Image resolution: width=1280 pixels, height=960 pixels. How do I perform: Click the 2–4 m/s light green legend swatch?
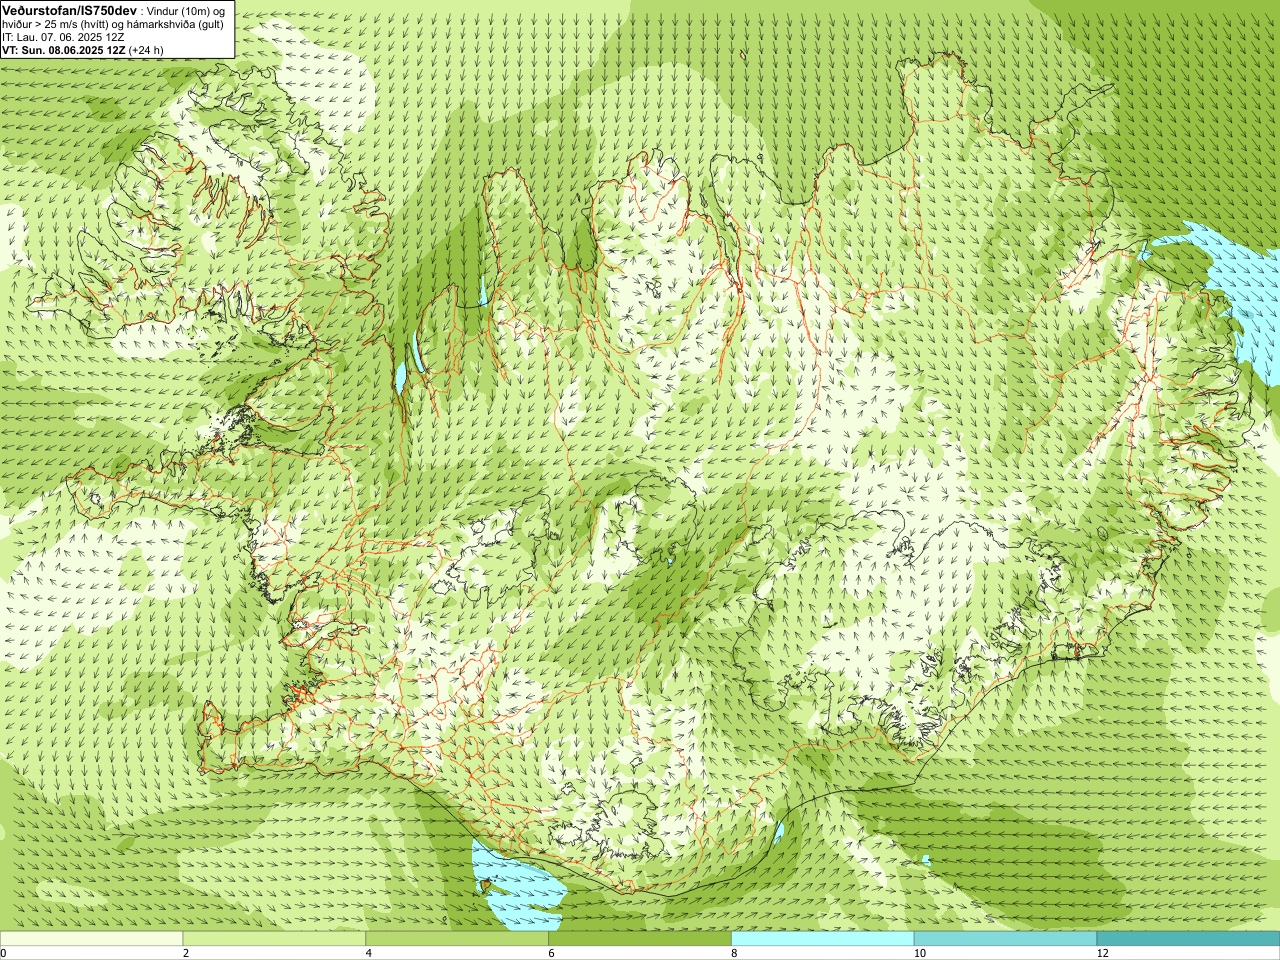pyautogui.click(x=274, y=939)
